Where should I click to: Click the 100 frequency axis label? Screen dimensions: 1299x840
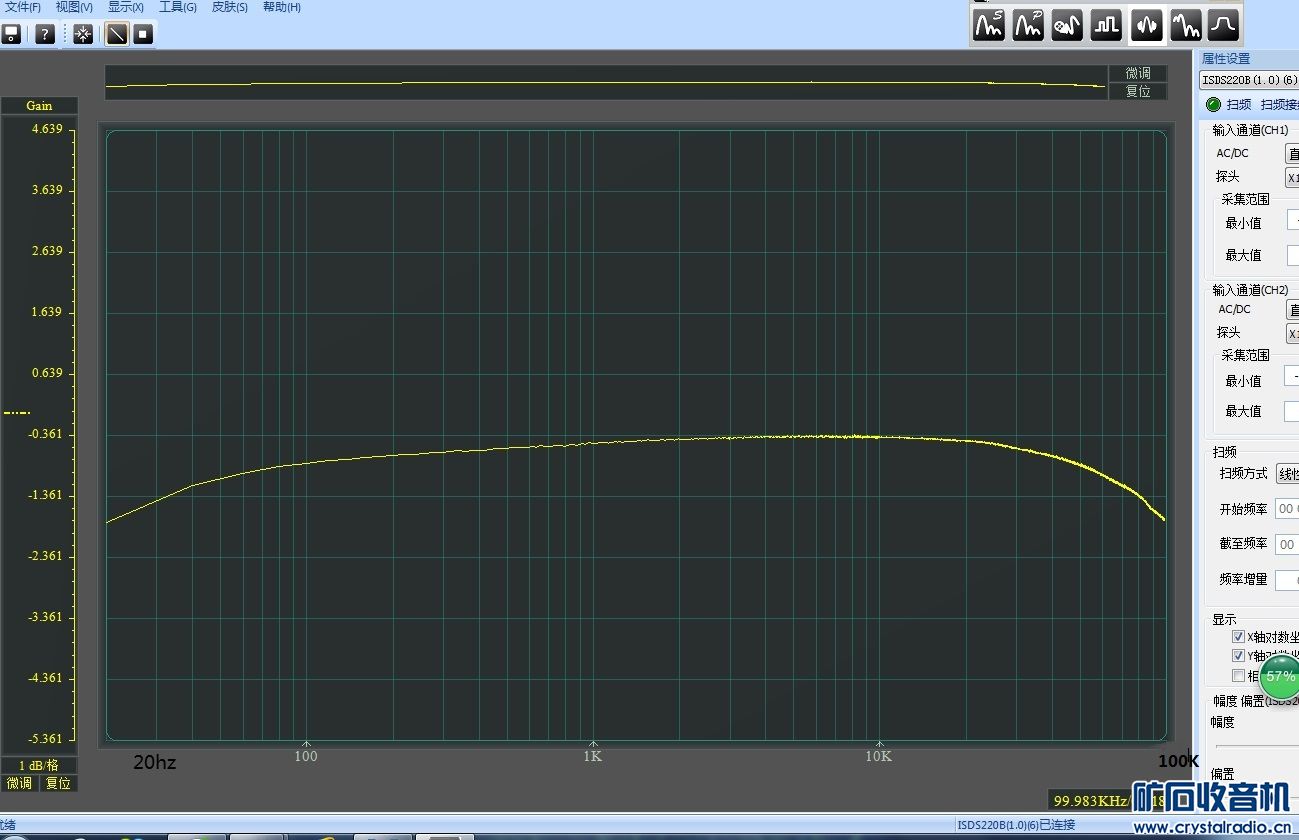306,756
